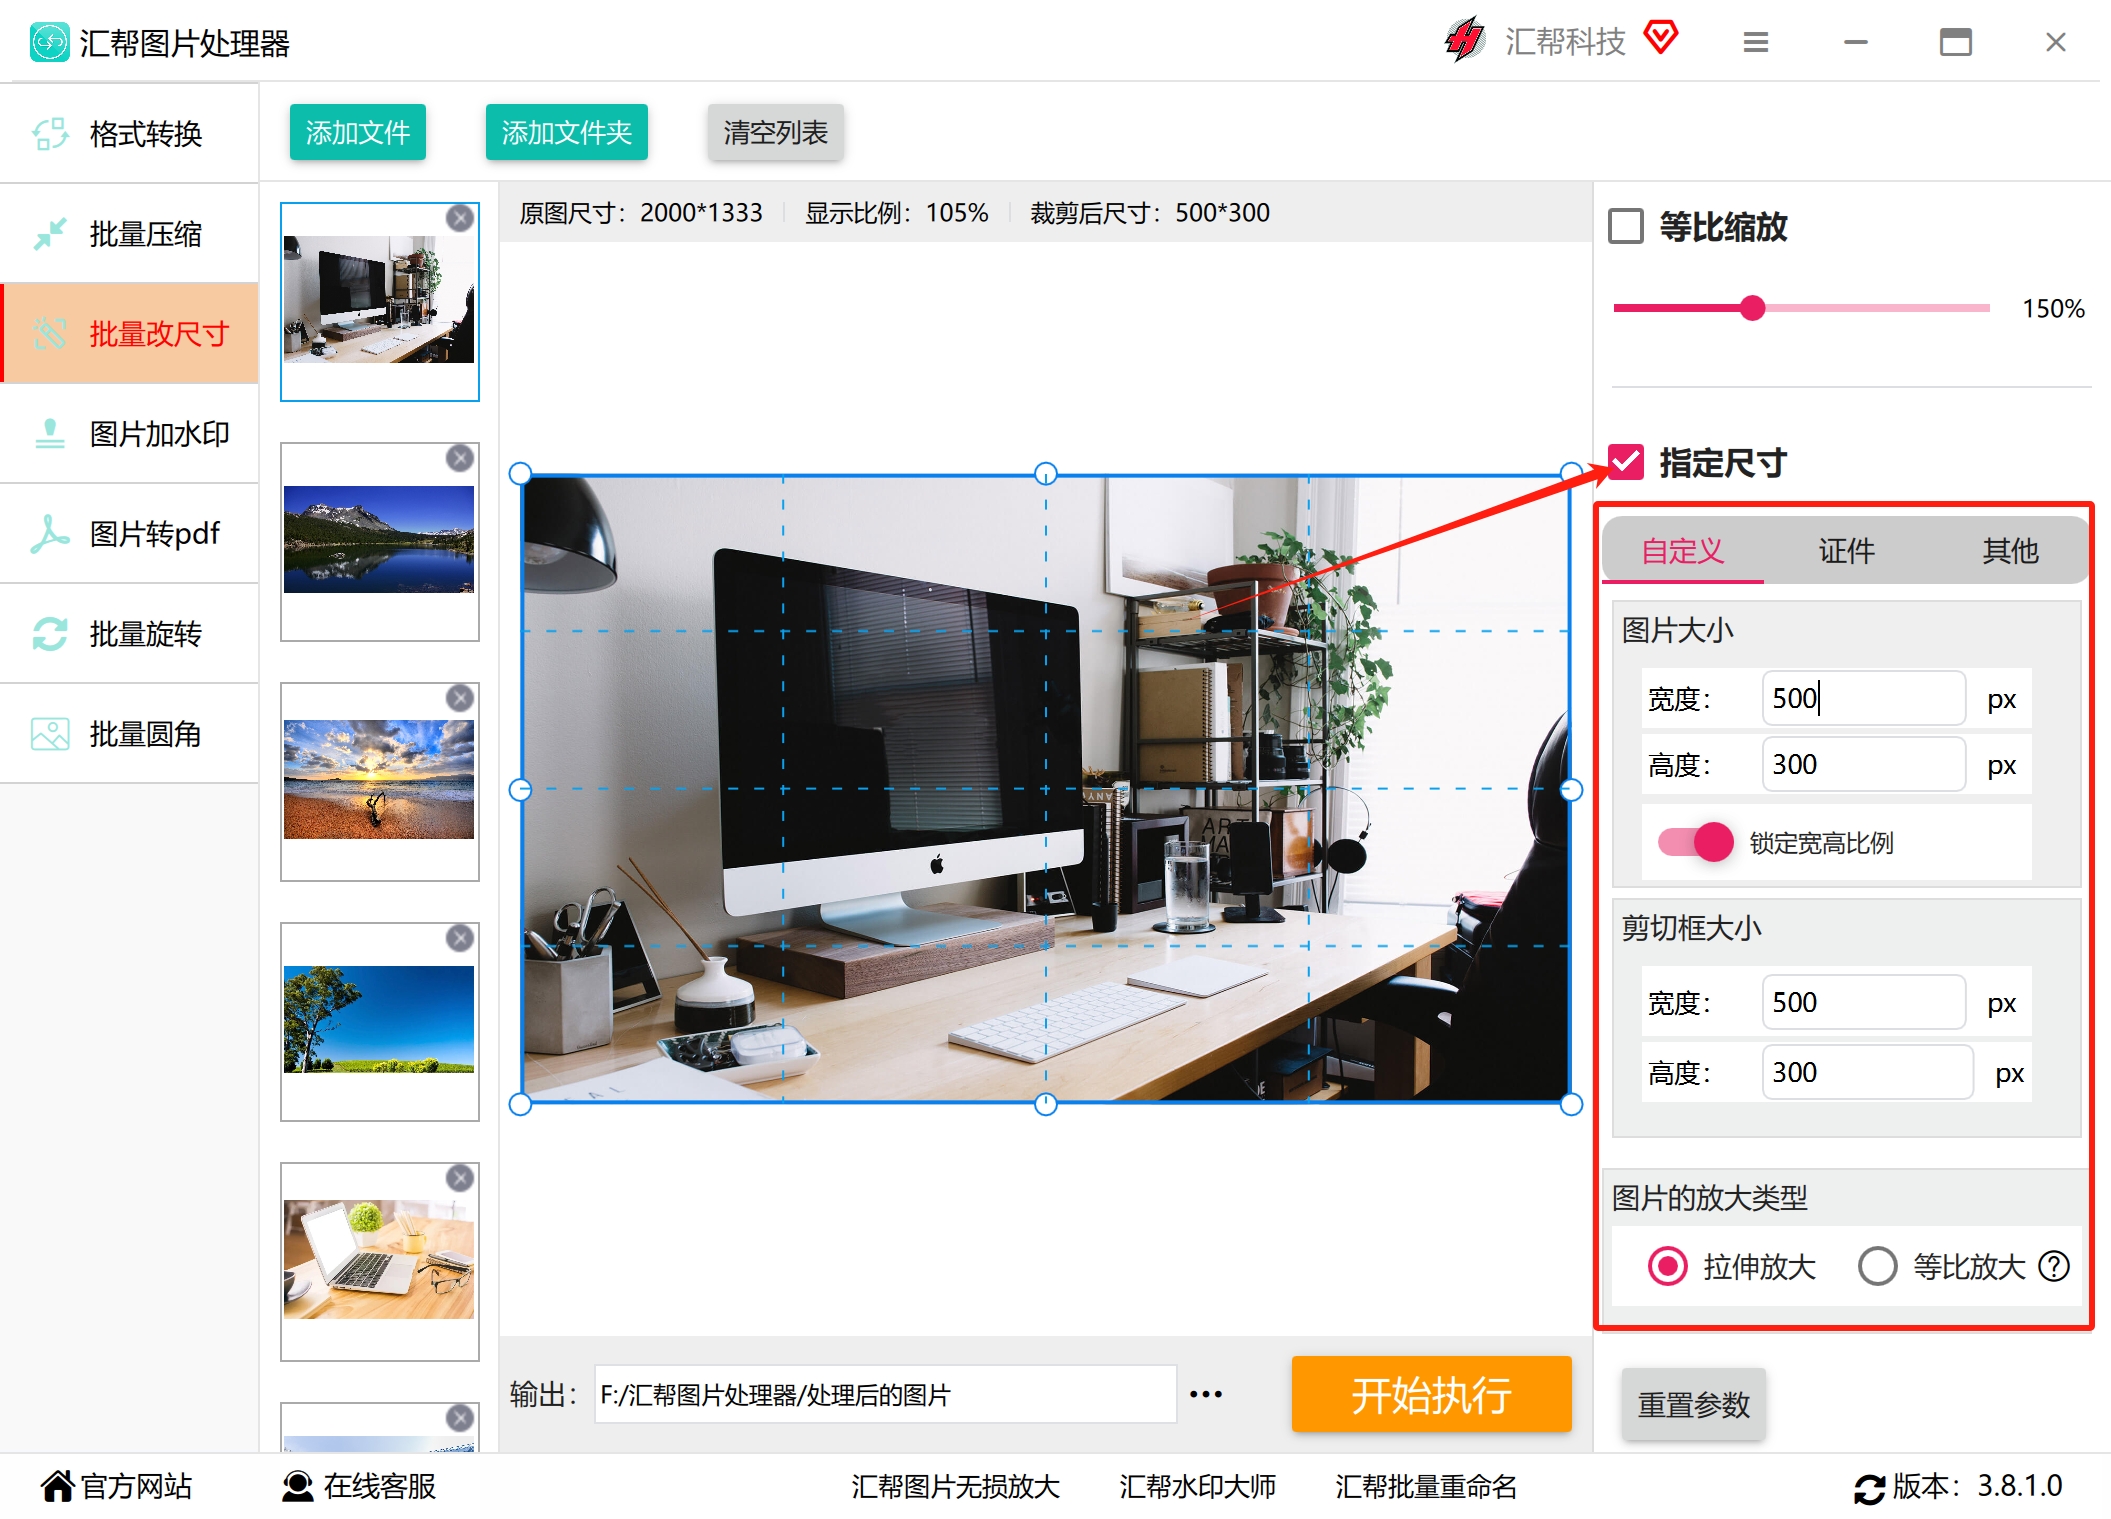Remove the tree and blue sky thumbnail
The width and height of the screenshot is (2111, 1519).
pos(460,938)
